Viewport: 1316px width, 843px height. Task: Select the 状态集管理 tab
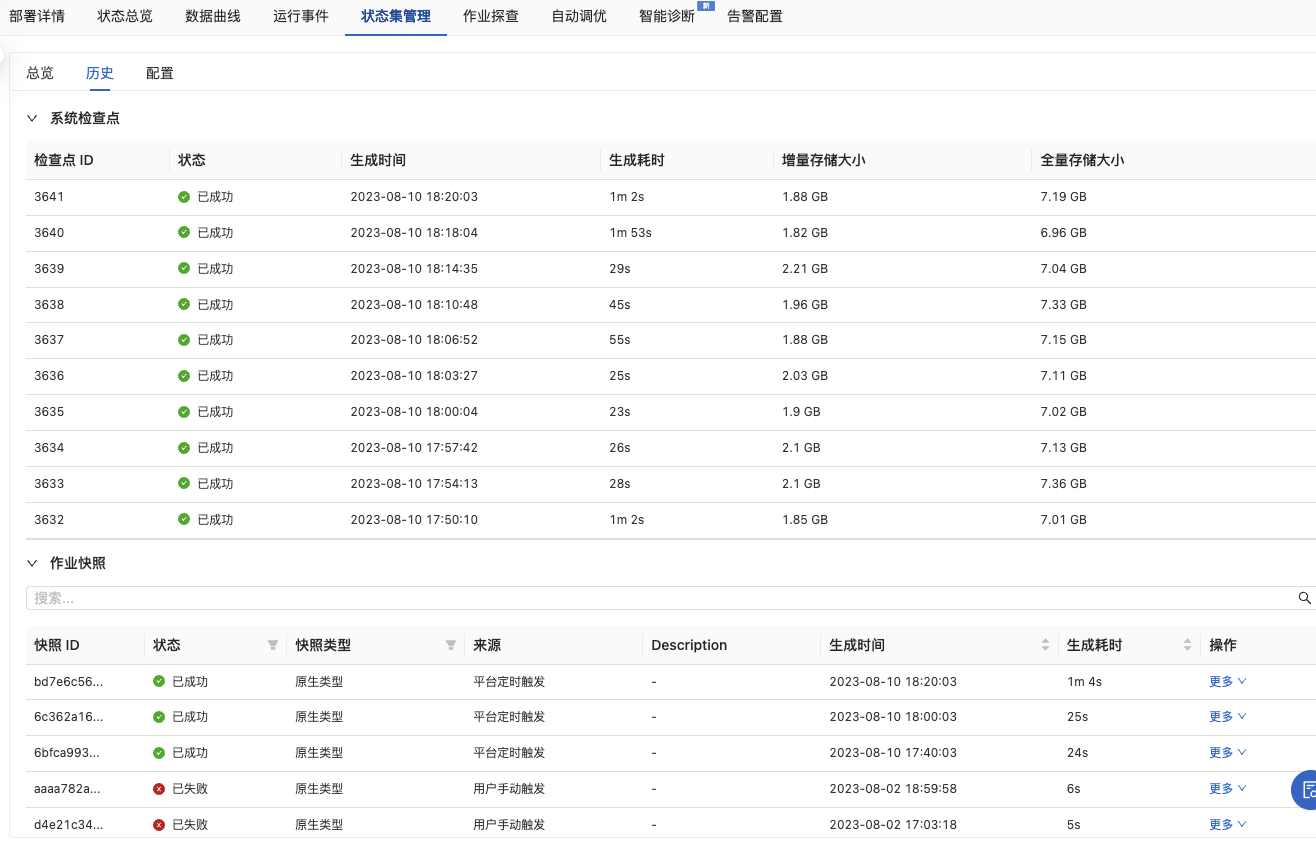(x=396, y=16)
